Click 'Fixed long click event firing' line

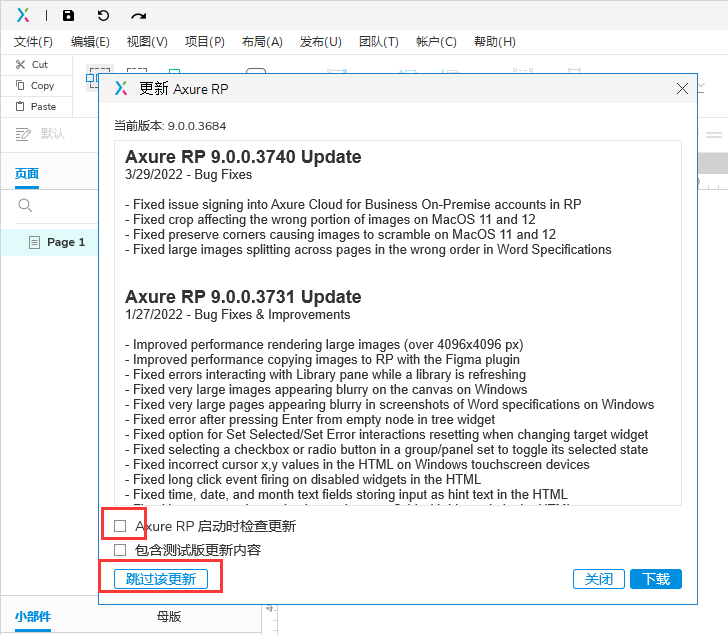coord(303,479)
